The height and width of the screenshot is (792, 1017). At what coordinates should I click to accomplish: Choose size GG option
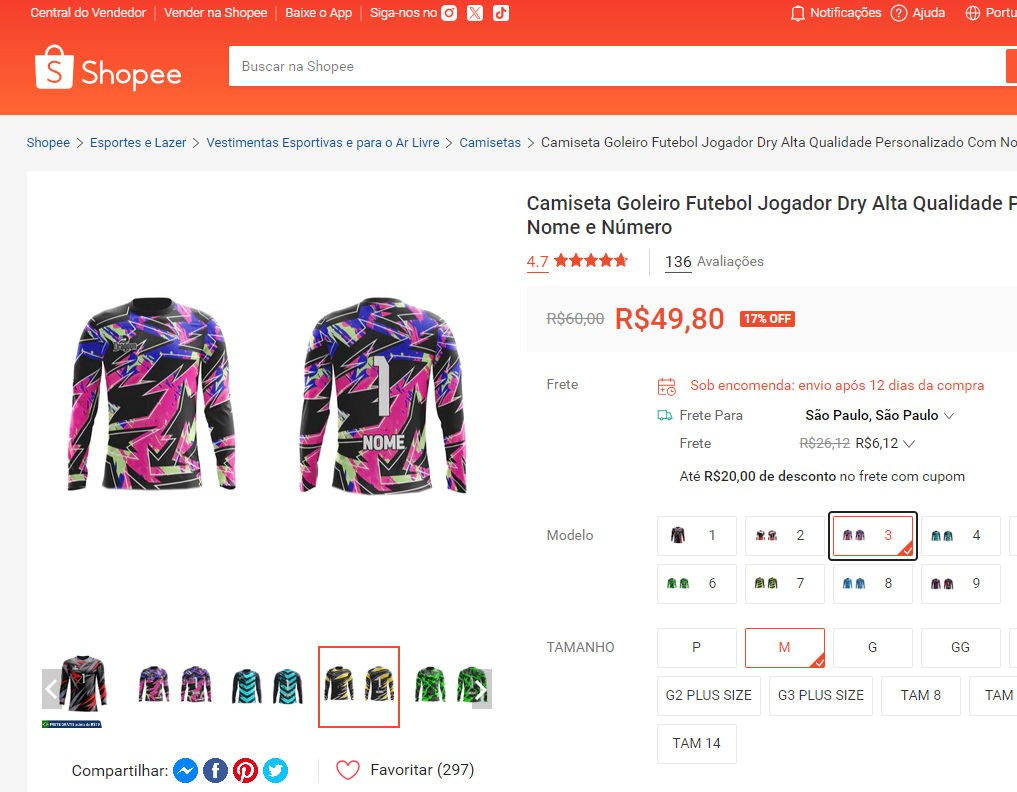click(960, 647)
